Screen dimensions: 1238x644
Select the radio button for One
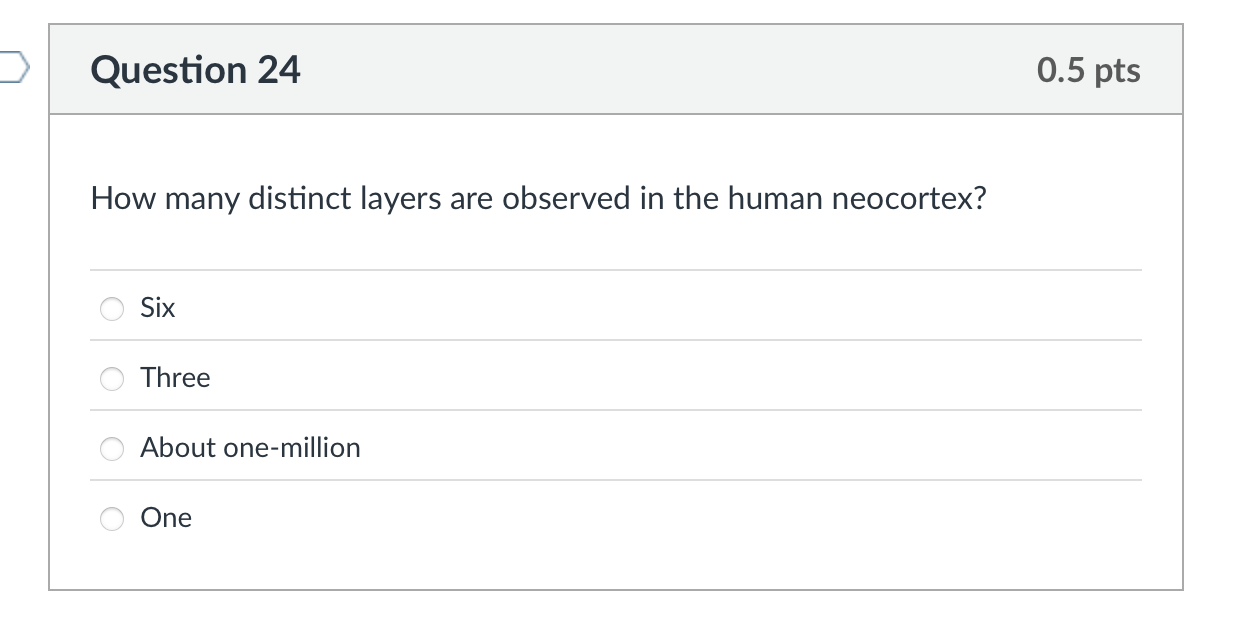point(111,519)
